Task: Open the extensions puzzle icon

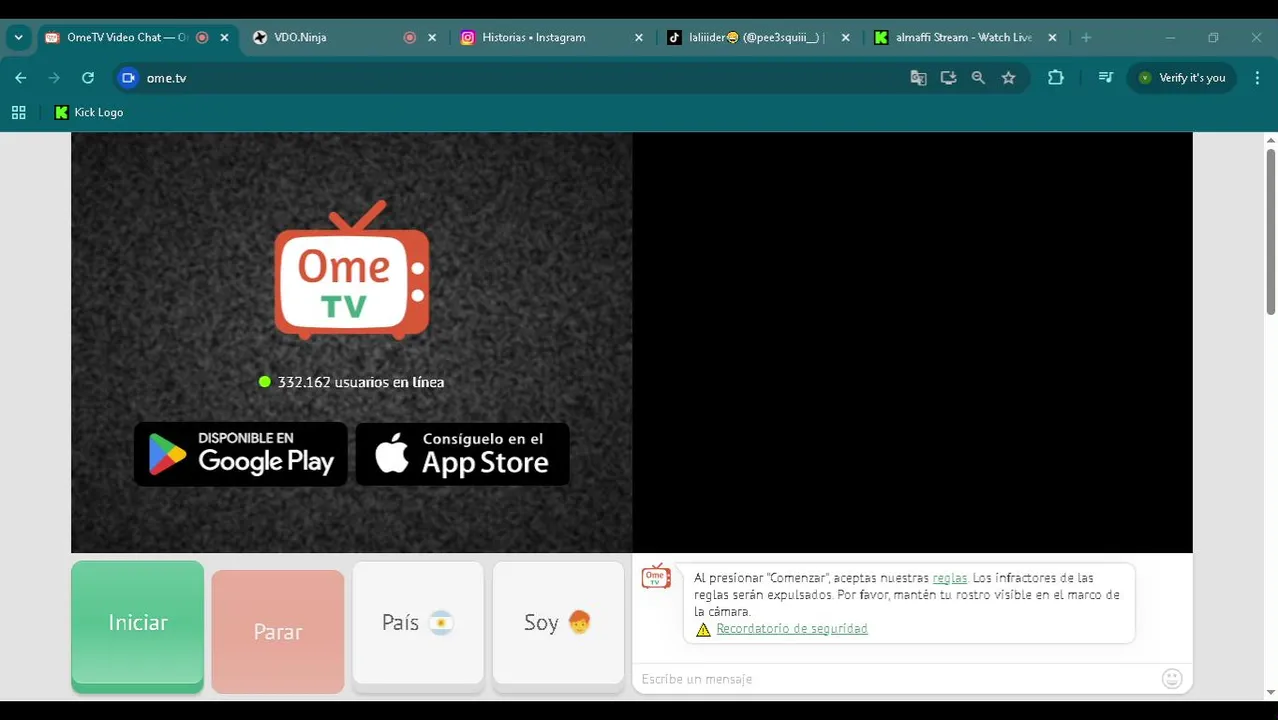Action: click(x=1056, y=78)
